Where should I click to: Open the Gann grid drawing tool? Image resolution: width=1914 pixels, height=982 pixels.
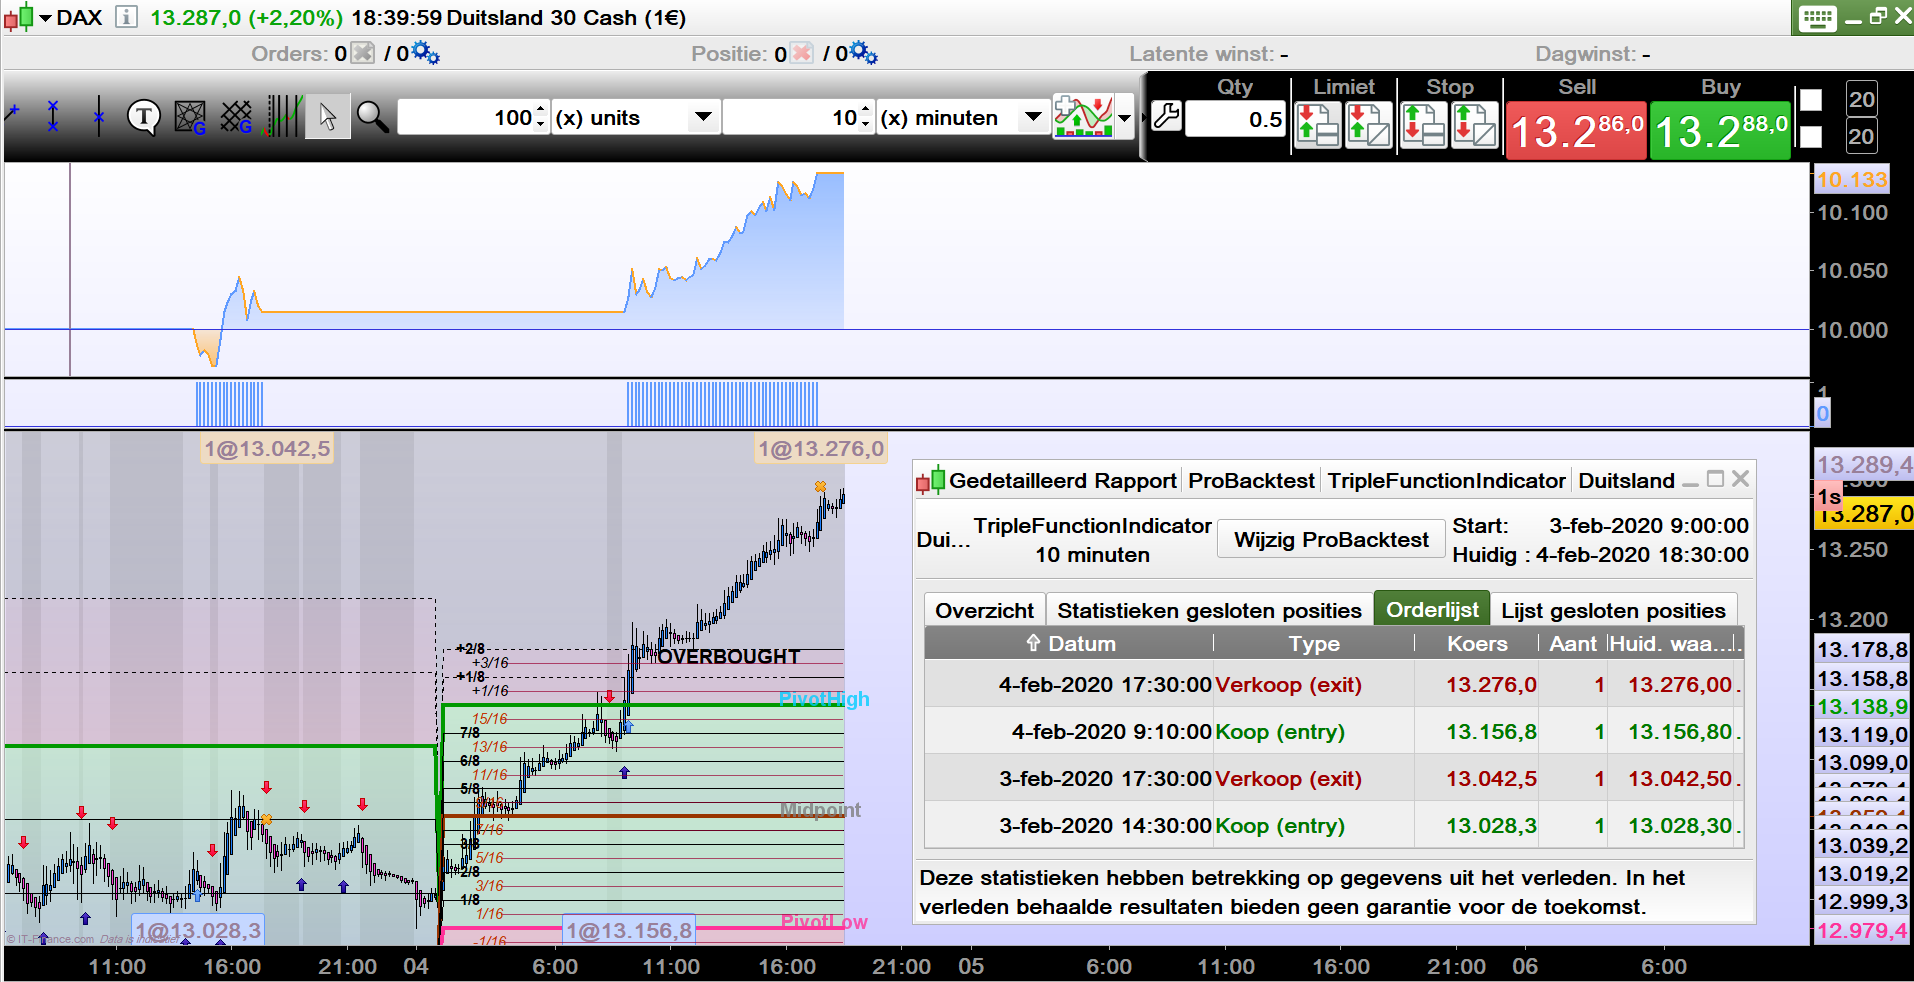(x=236, y=117)
